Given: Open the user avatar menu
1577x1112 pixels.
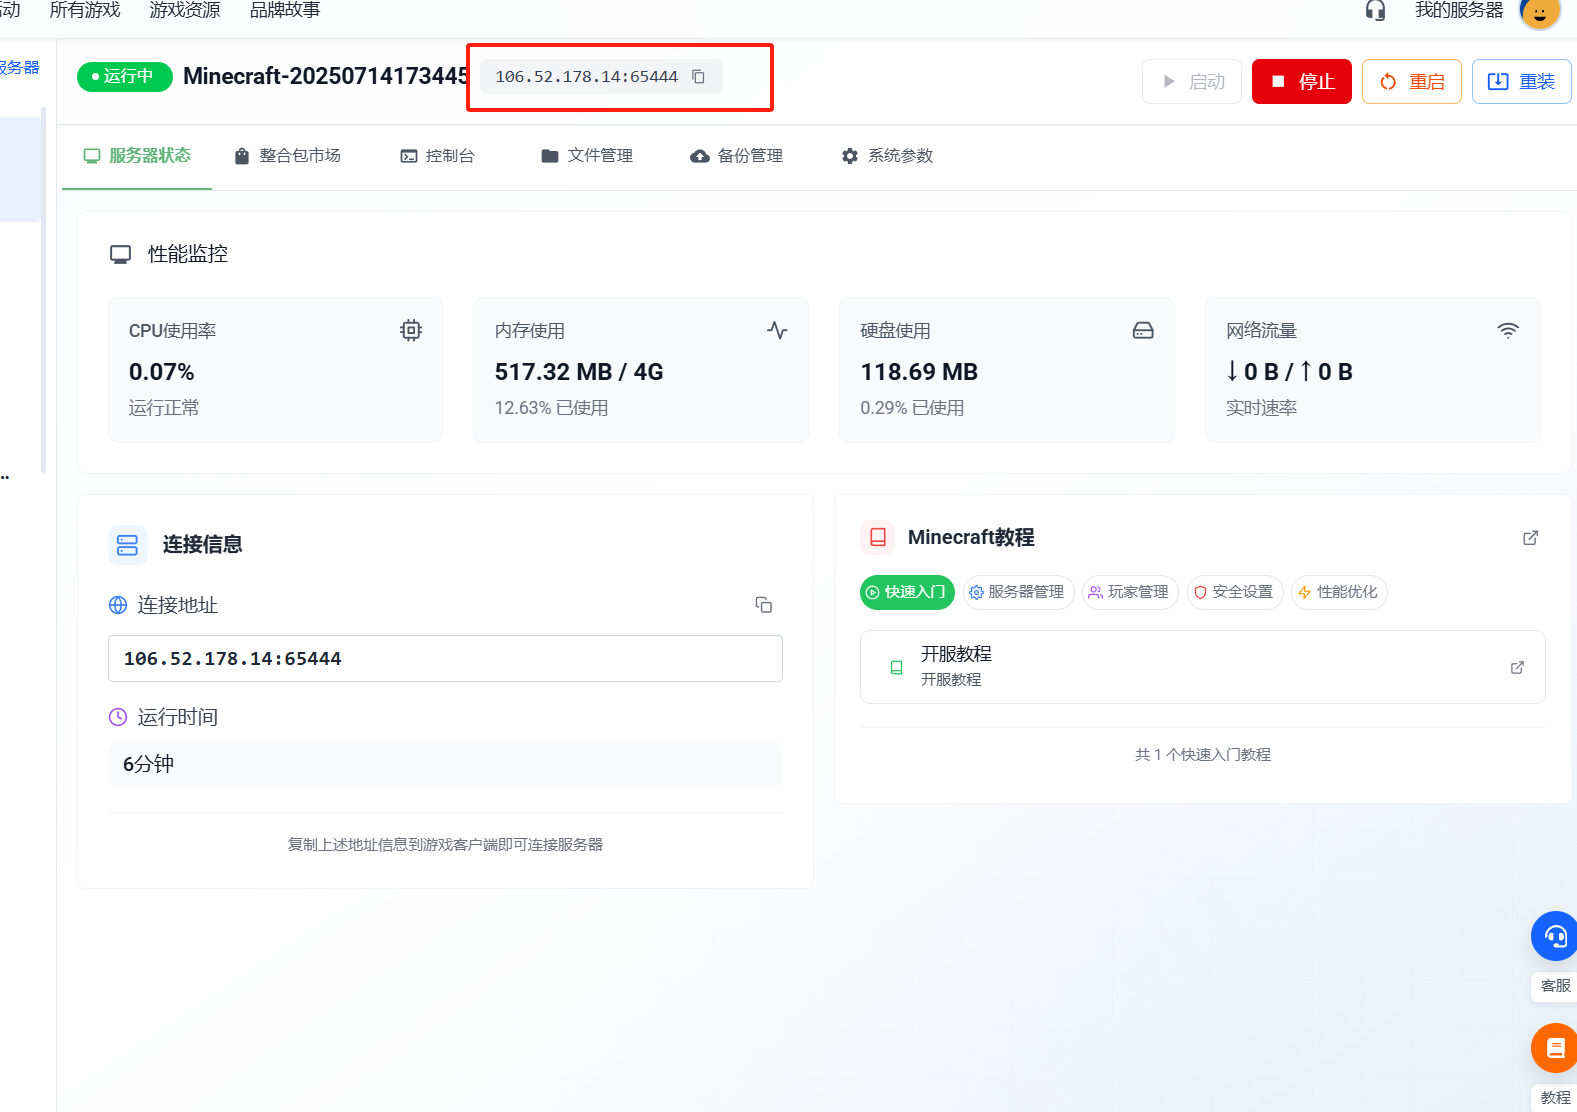Looking at the screenshot, I should (x=1540, y=13).
